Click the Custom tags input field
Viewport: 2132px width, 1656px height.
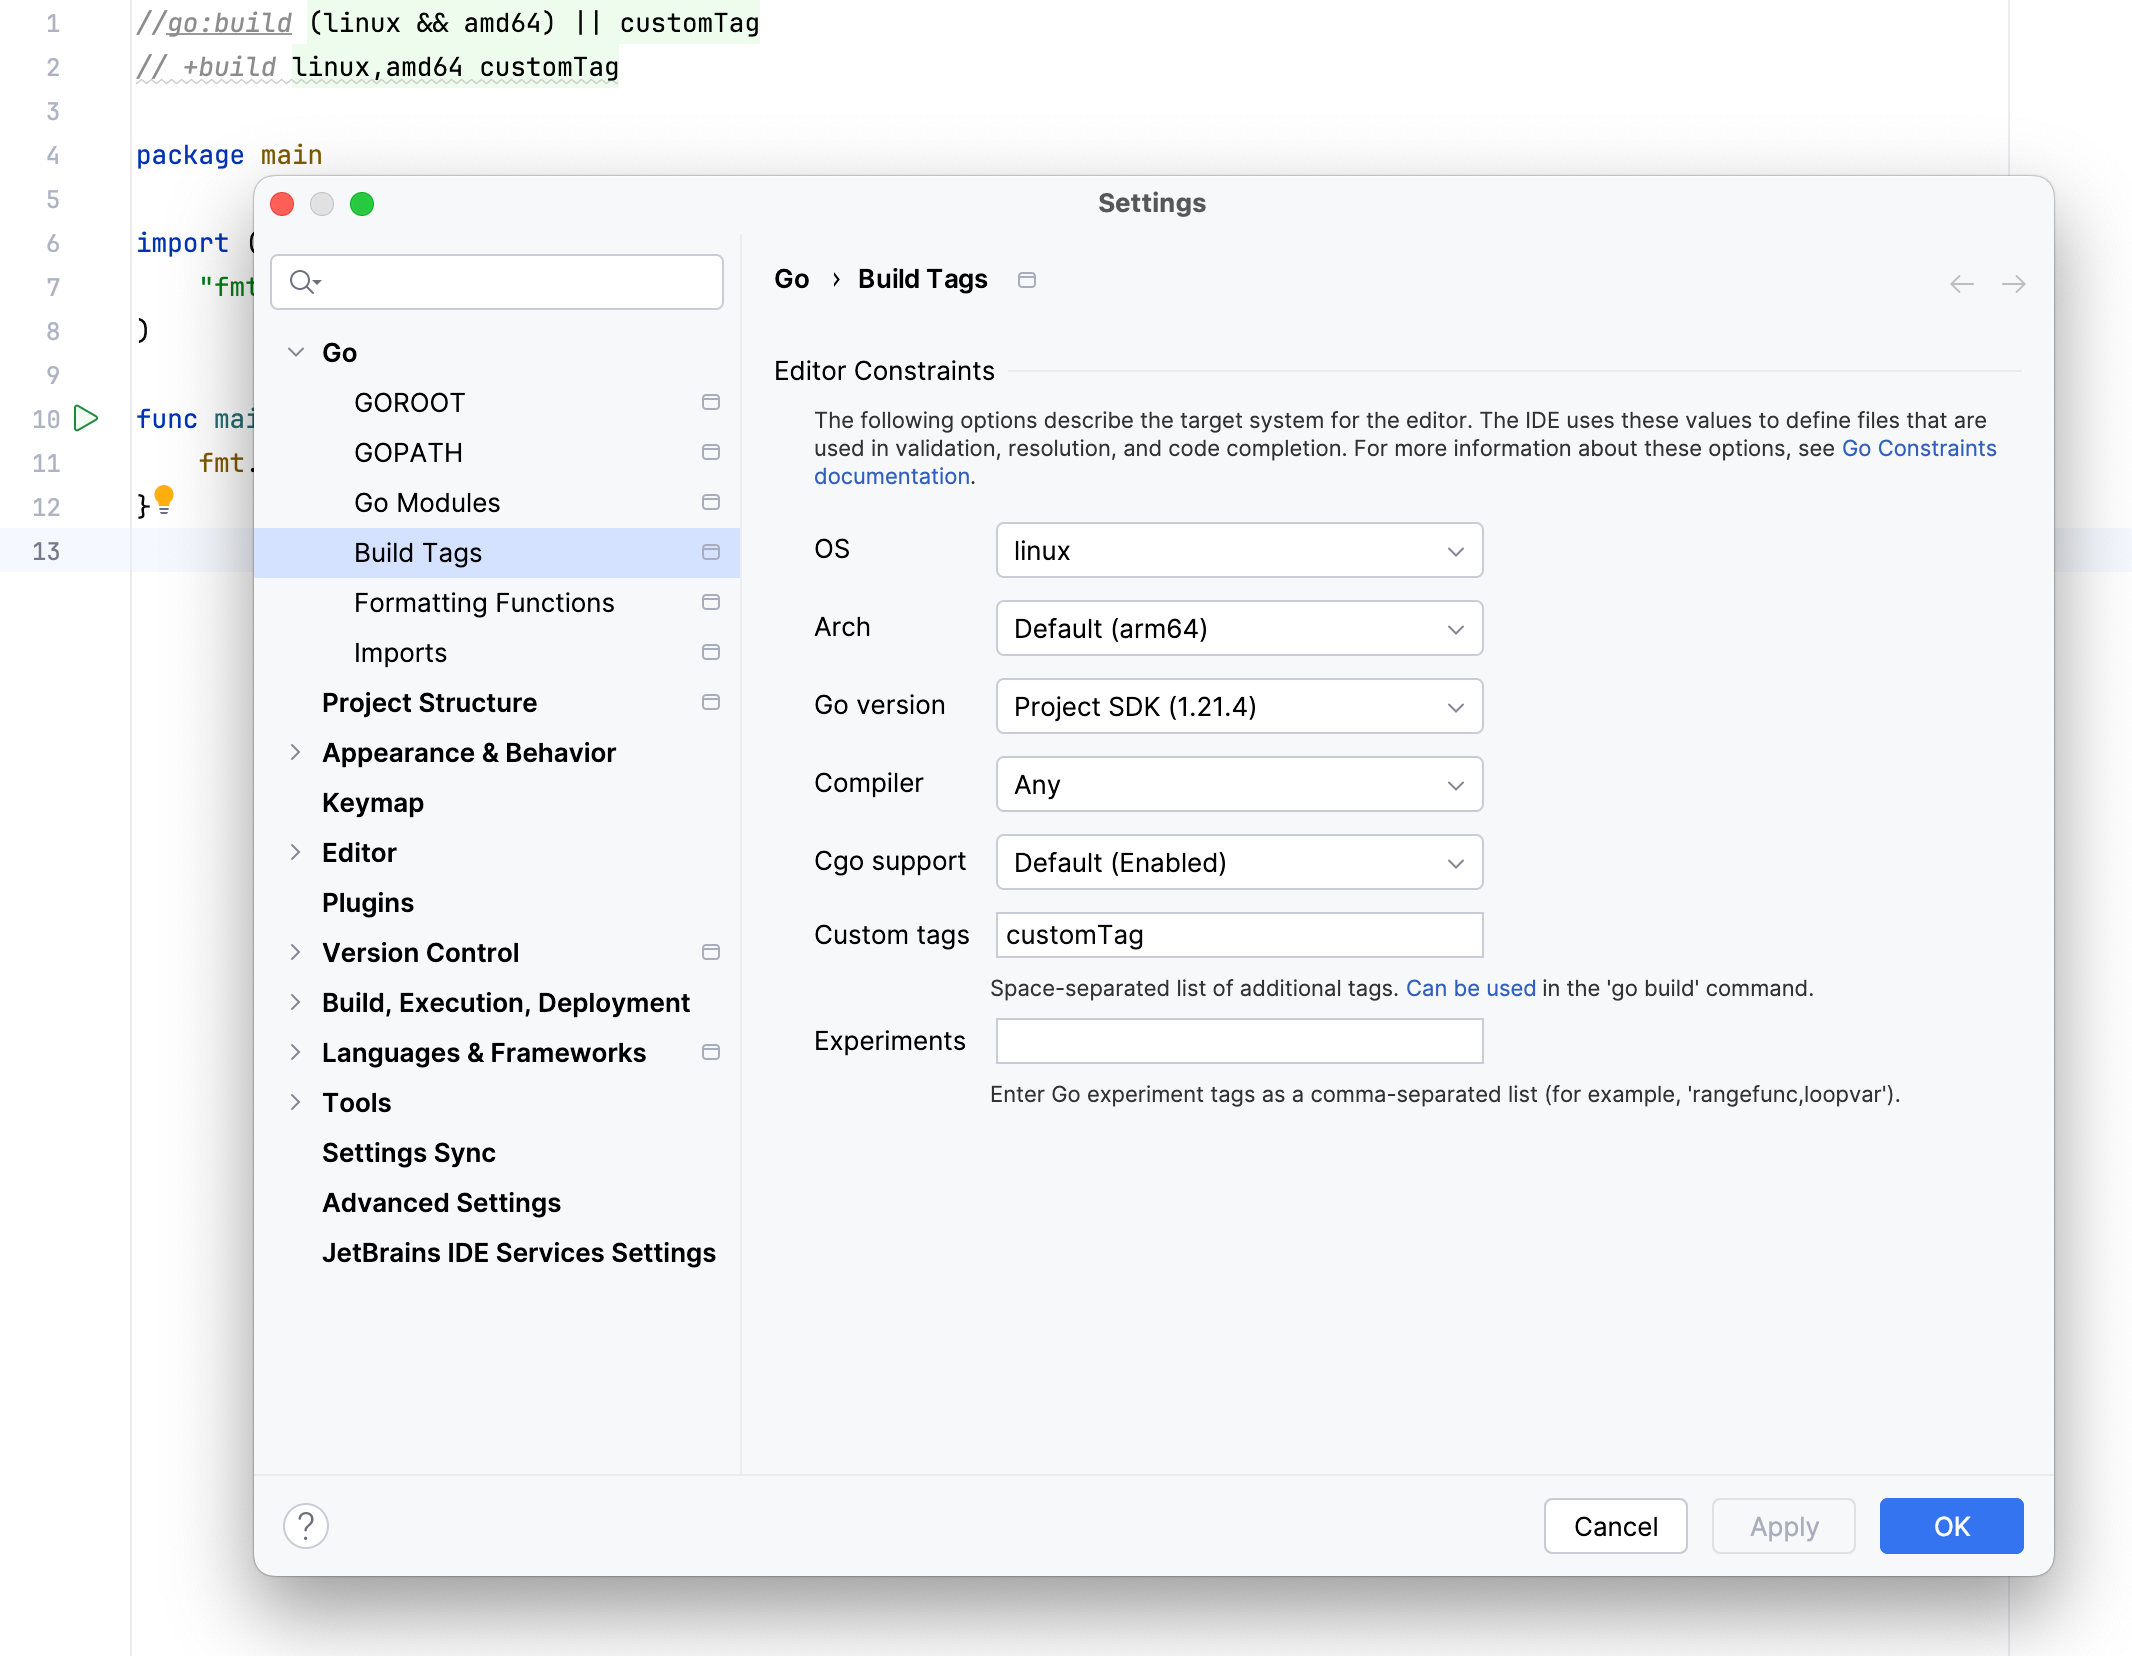click(x=1238, y=935)
